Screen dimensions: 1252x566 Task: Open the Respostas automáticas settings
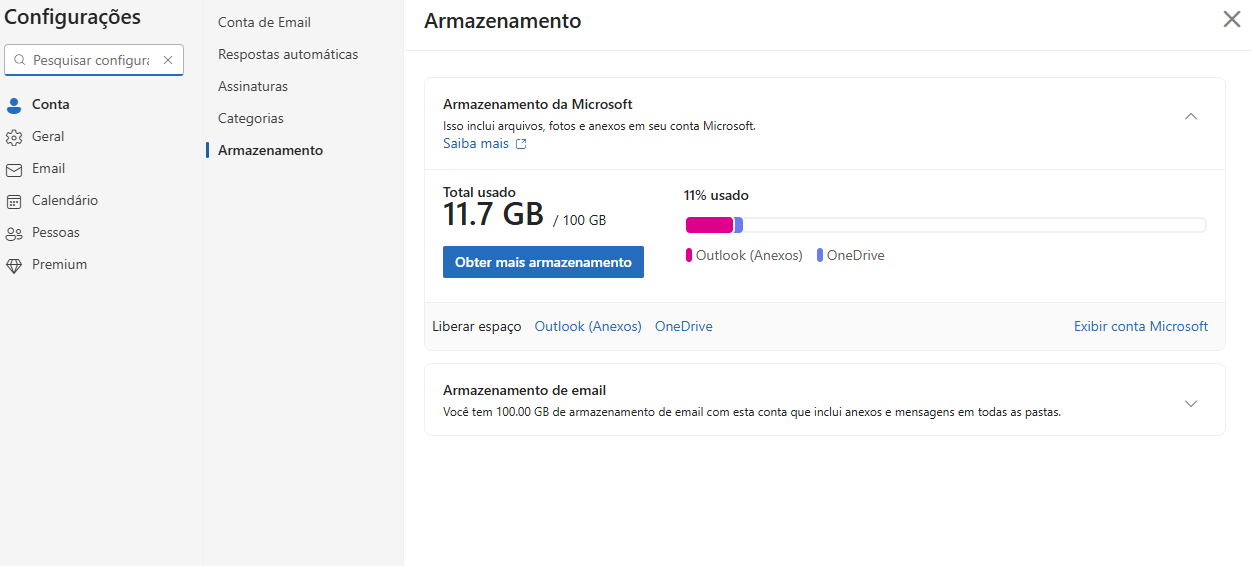pyautogui.click(x=288, y=54)
